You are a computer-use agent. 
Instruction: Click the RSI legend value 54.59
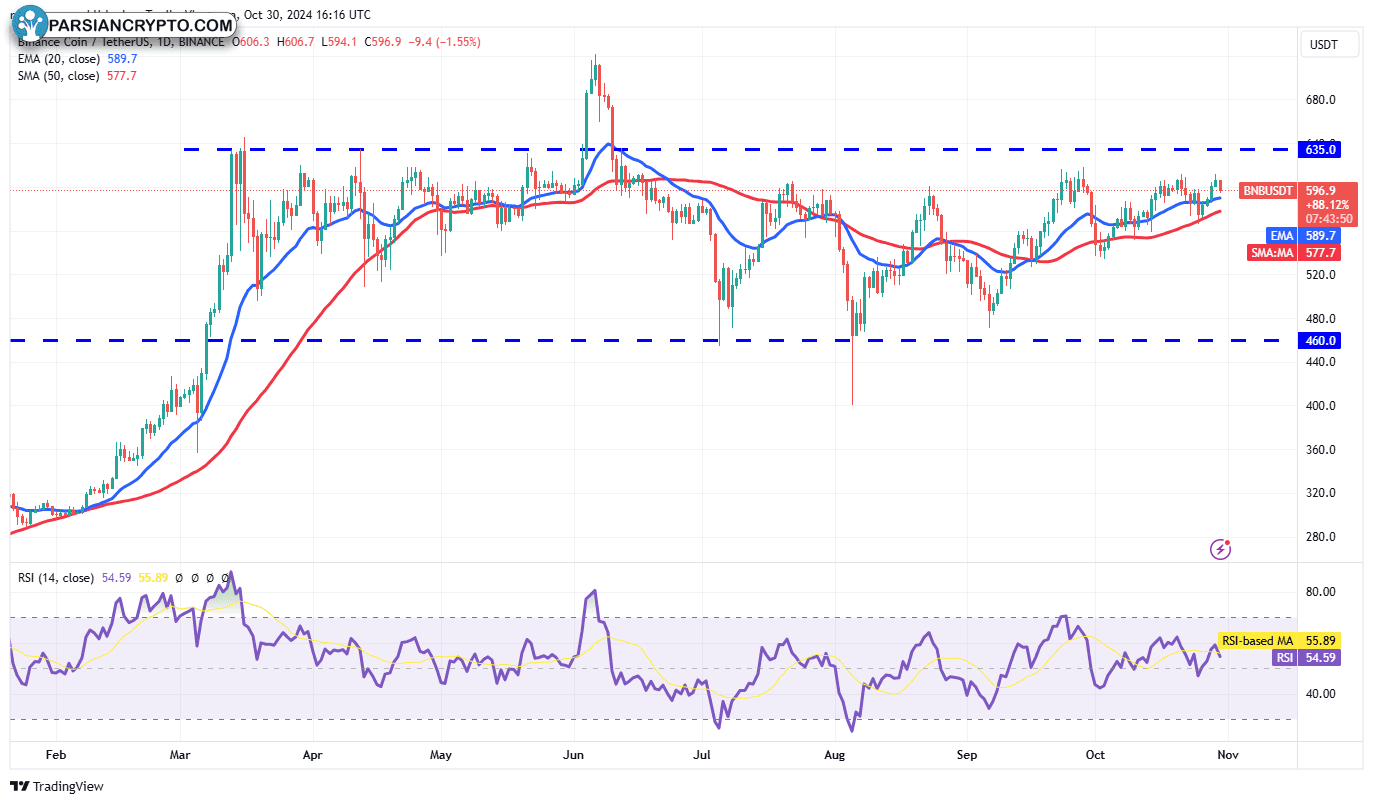[x=118, y=578]
